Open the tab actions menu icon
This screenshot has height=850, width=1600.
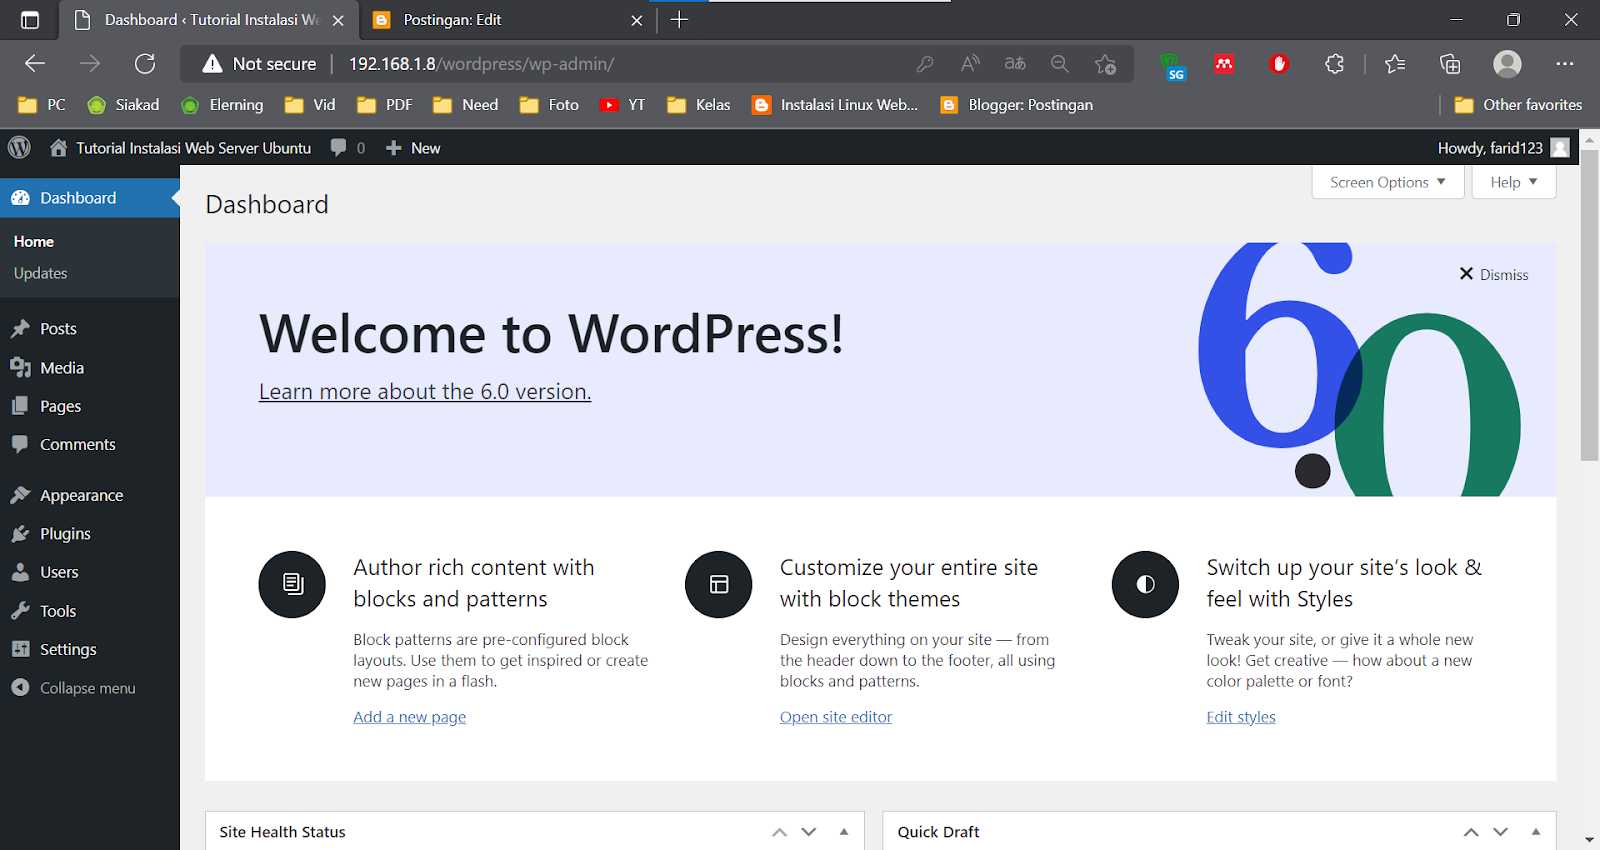pyautogui.click(x=30, y=20)
